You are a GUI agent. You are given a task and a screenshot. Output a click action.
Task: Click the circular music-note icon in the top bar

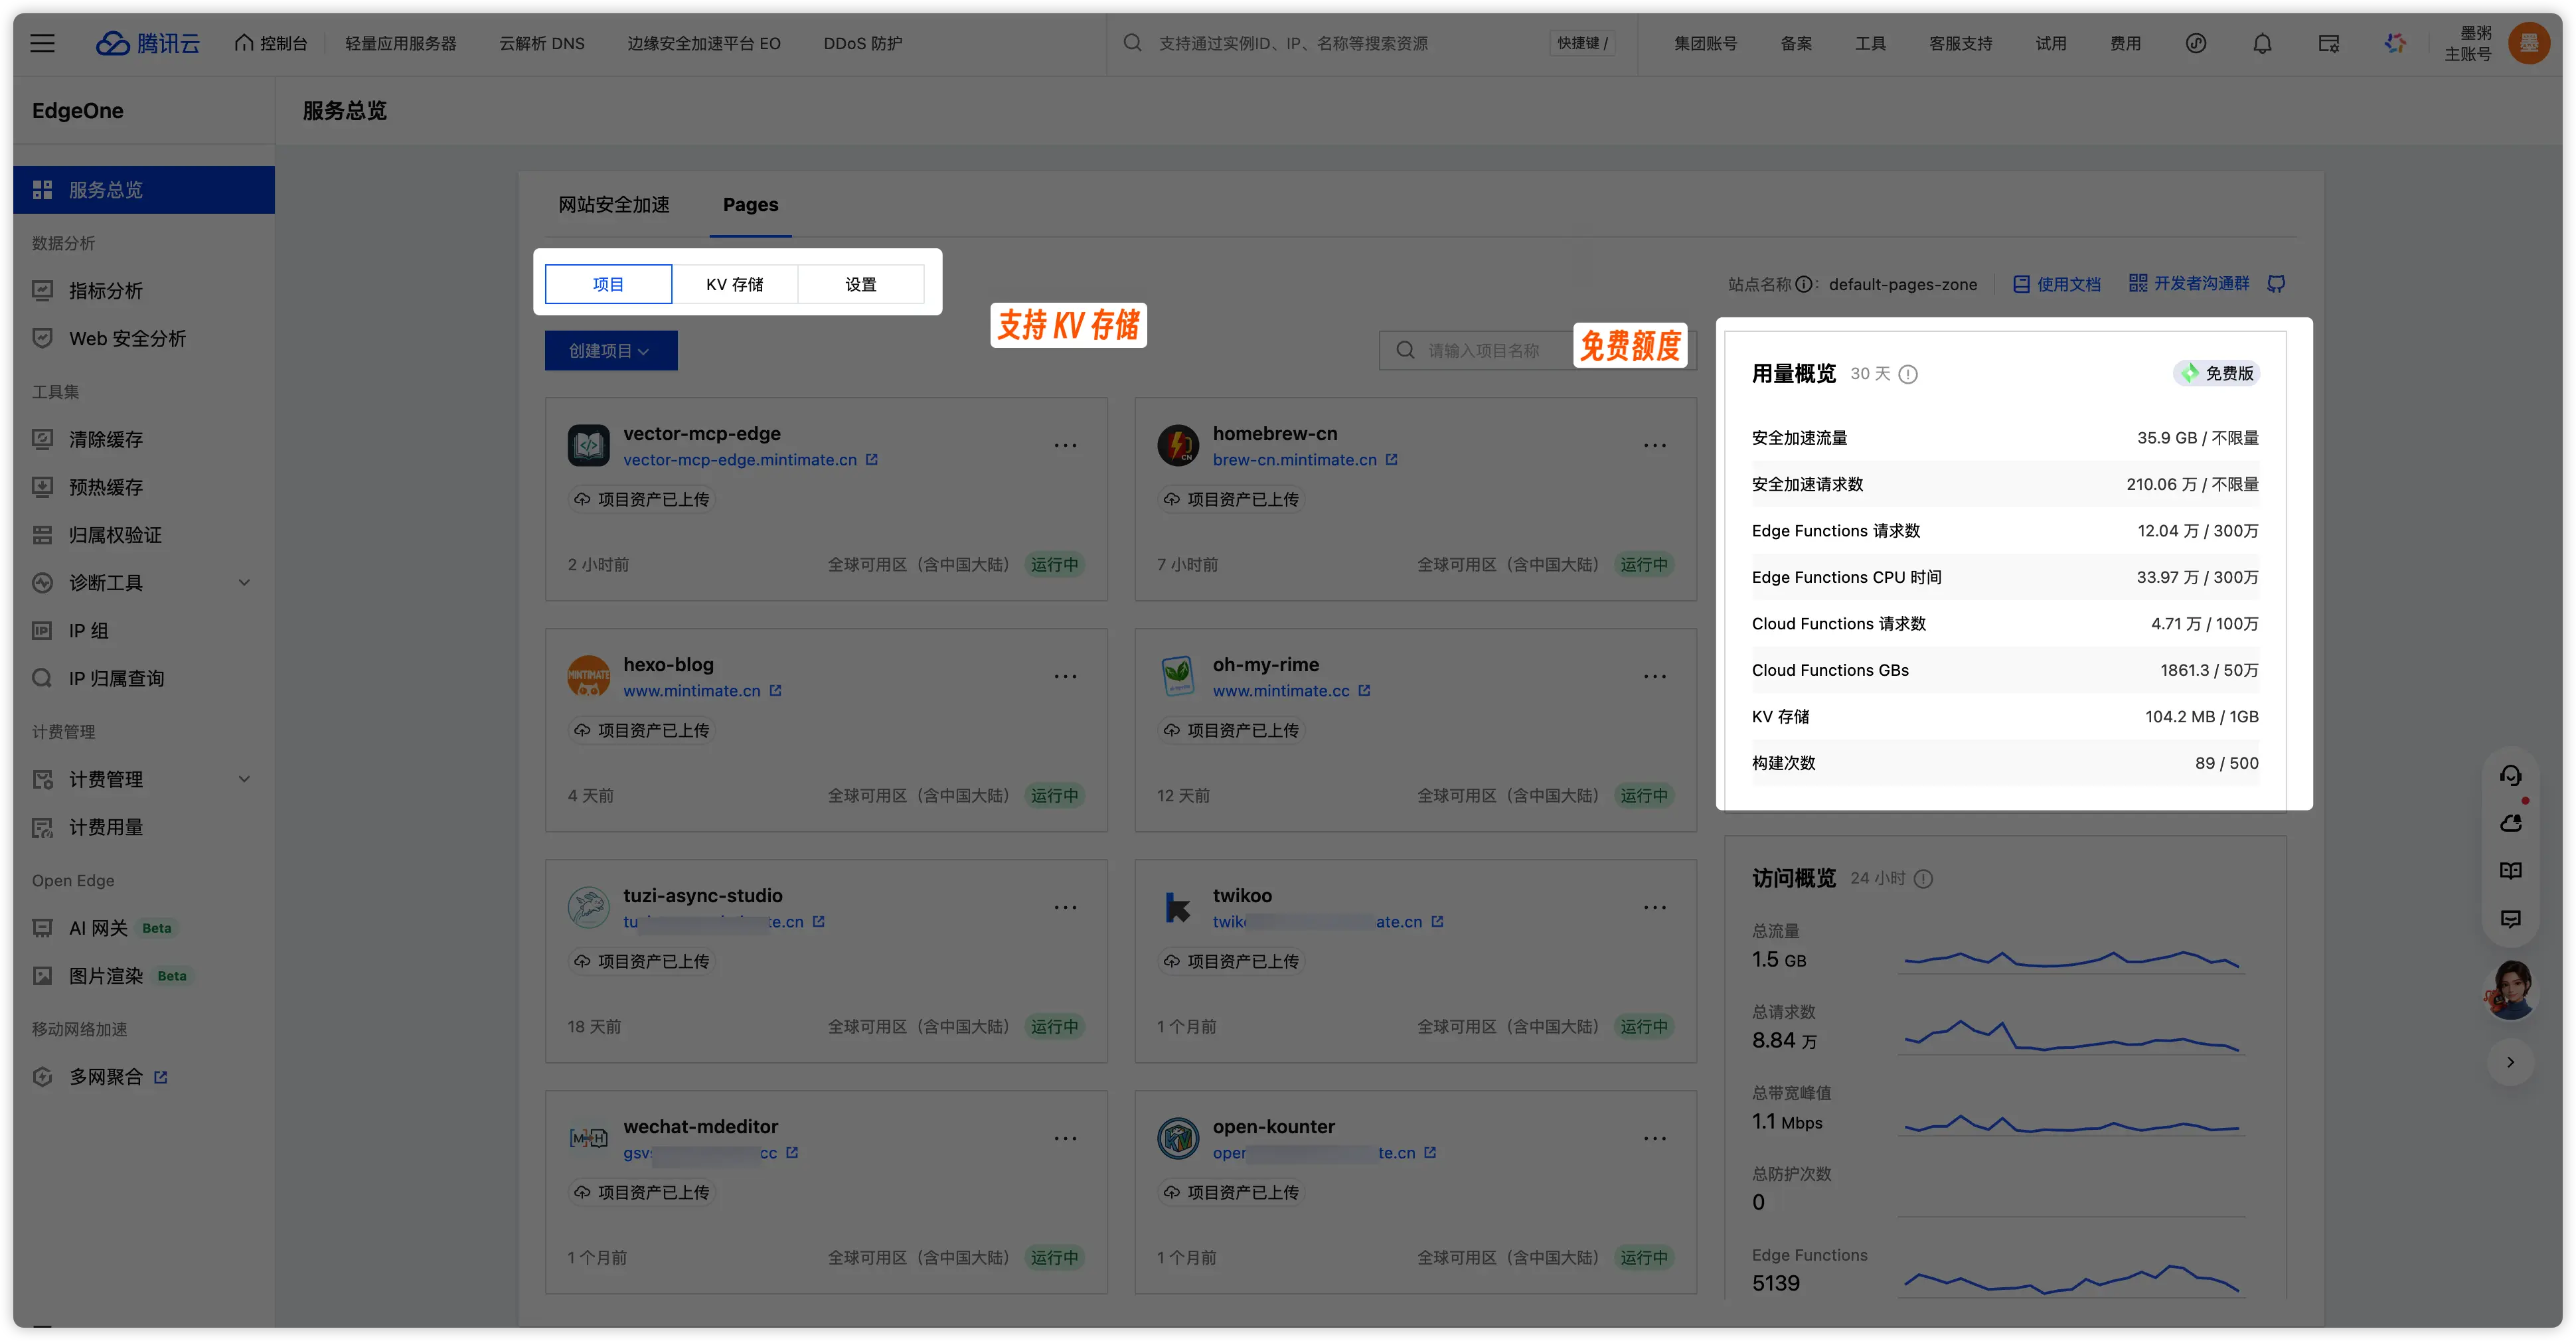(x=2196, y=43)
